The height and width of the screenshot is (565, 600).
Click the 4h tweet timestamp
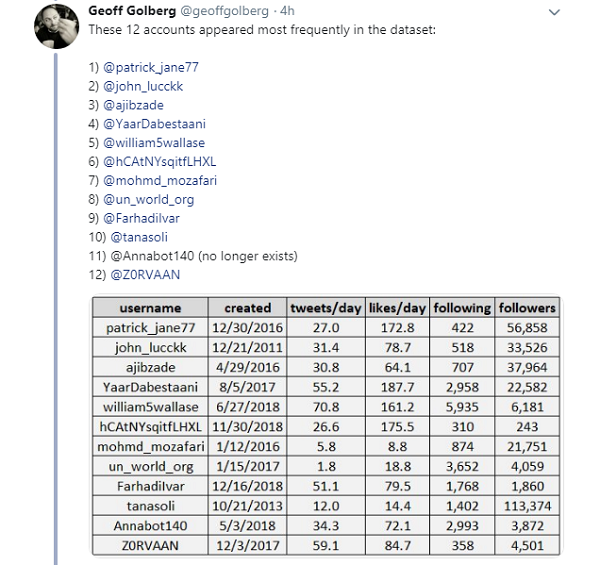click(287, 11)
